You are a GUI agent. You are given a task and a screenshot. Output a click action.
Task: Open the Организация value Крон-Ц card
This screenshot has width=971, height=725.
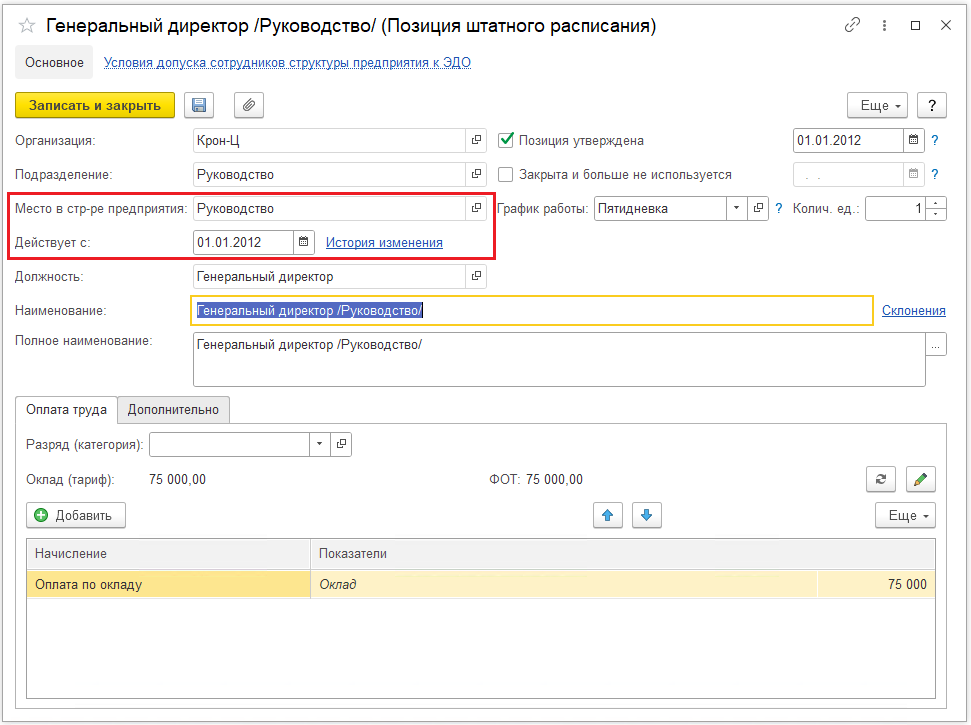point(476,141)
